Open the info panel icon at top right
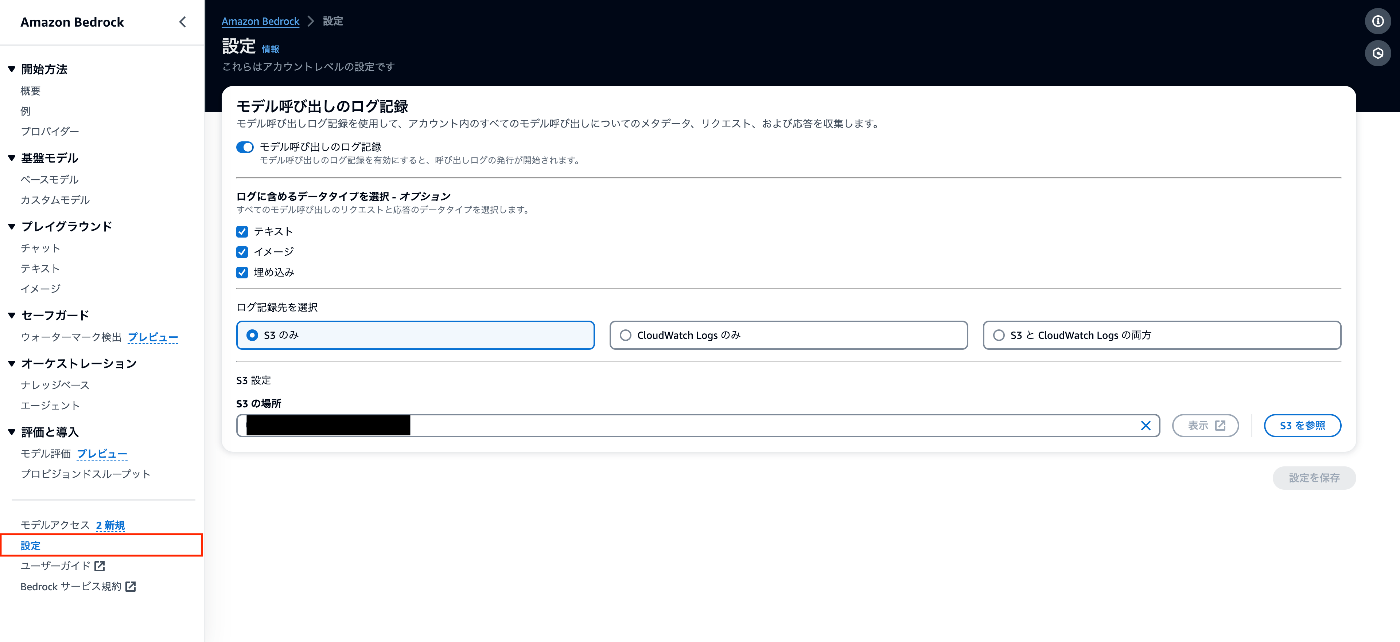 pyautogui.click(x=1378, y=21)
